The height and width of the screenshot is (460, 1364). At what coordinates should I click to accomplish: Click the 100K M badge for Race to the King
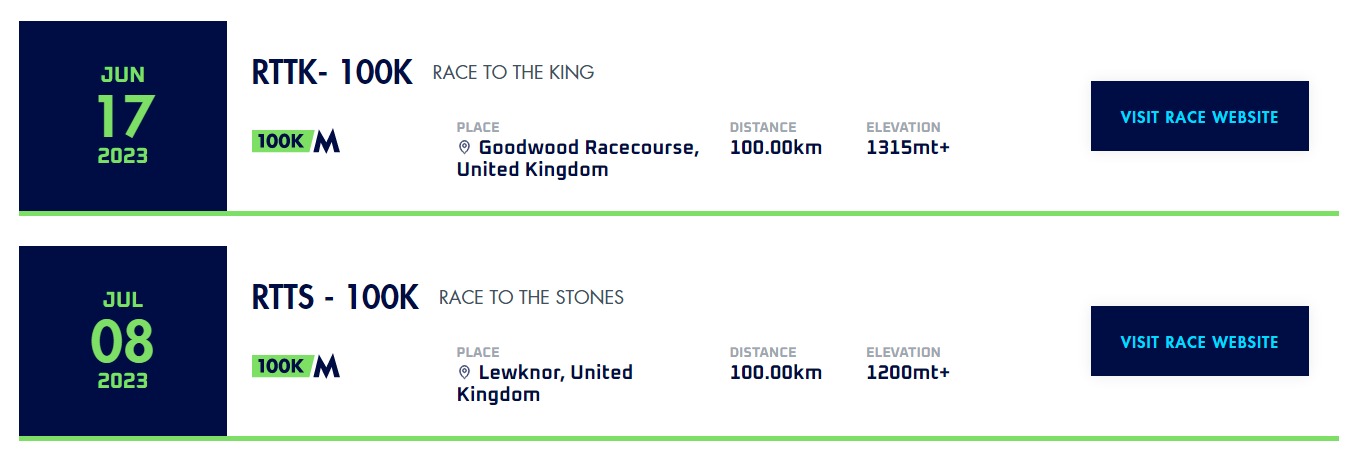coord(296,141)
